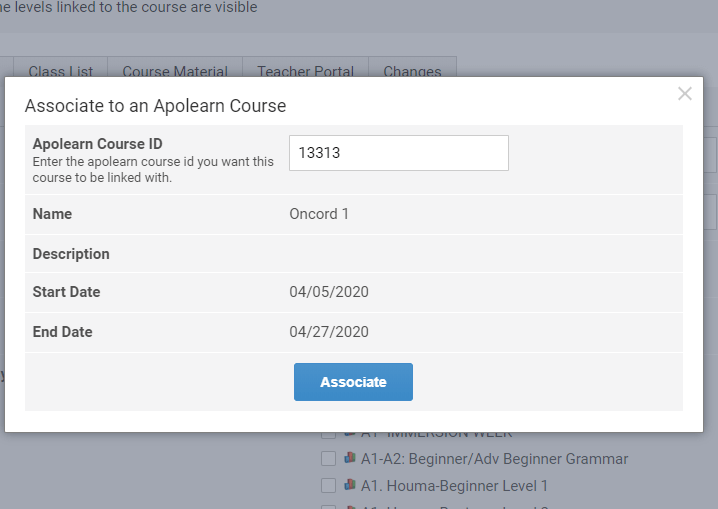This screenshot has height=509, width=718.
Task: Click the icon beside A1 Immersion Week
Action: pyautogui.click(x=349, y=434)
